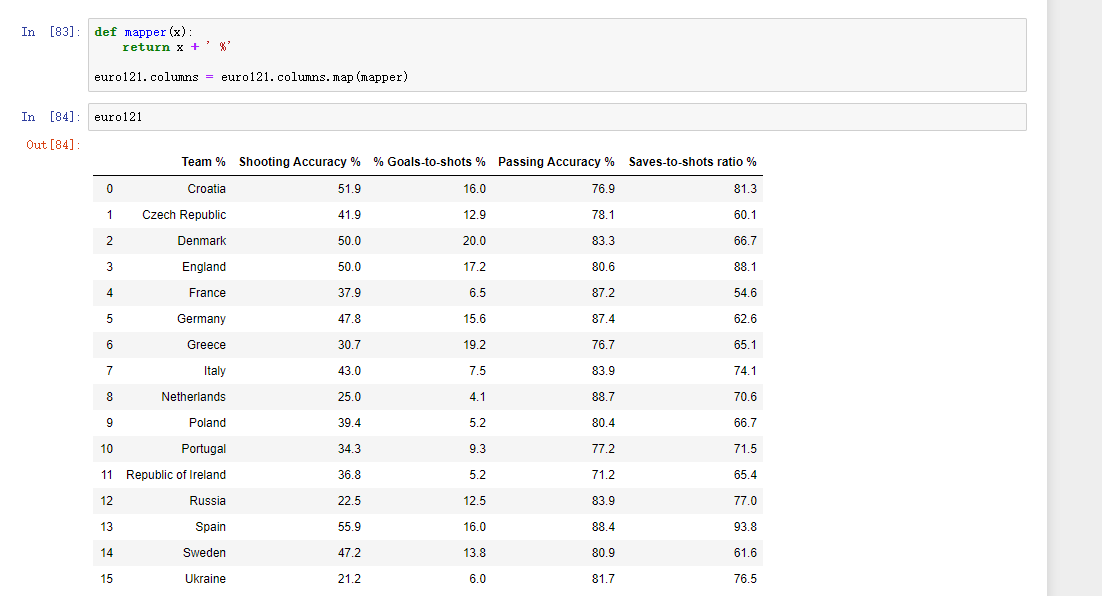This screenshot has width=1102, height=596.
Task: Click row index 0 of the dataframe
Action: tap(110, 189)
